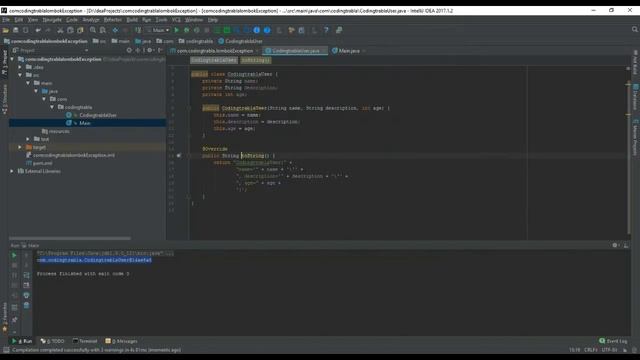Viewport: 640px width, 360px height.
Task: Click the Build project icon in toolbar
Action: pyautogui.click(x=138, y=30)
